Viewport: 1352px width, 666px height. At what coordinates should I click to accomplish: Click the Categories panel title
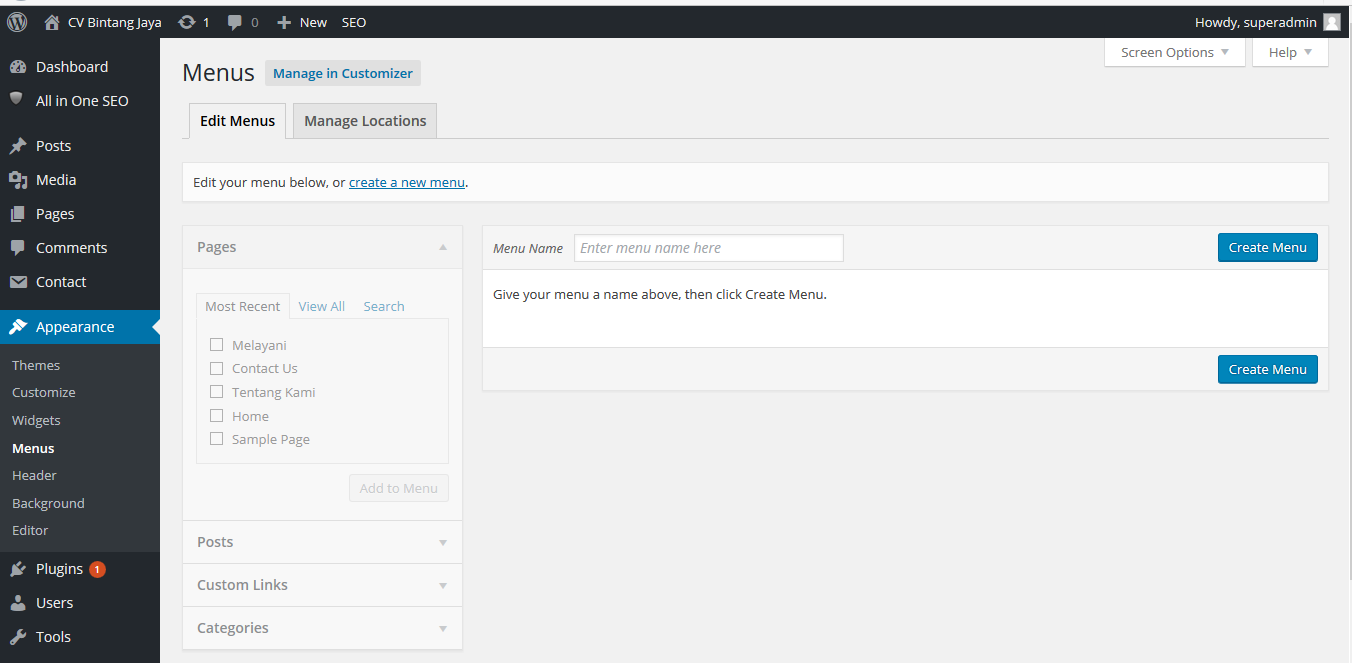click(233, 628)
